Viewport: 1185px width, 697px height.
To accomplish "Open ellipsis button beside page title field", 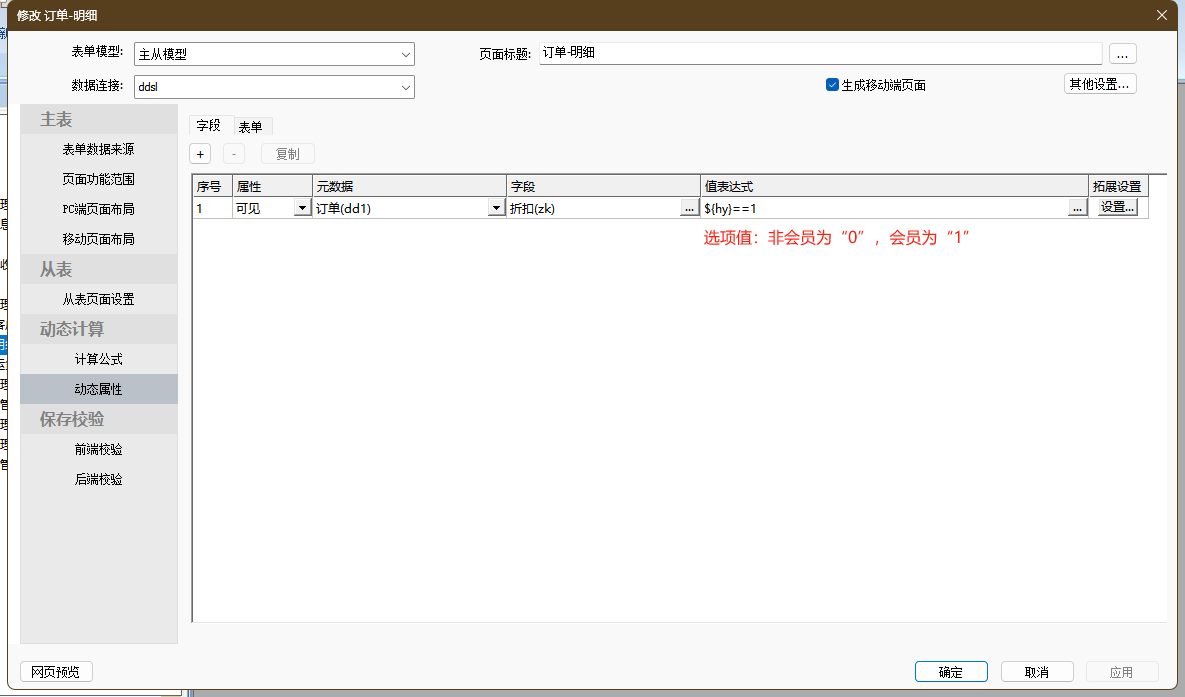I will tap(1122, 54).
